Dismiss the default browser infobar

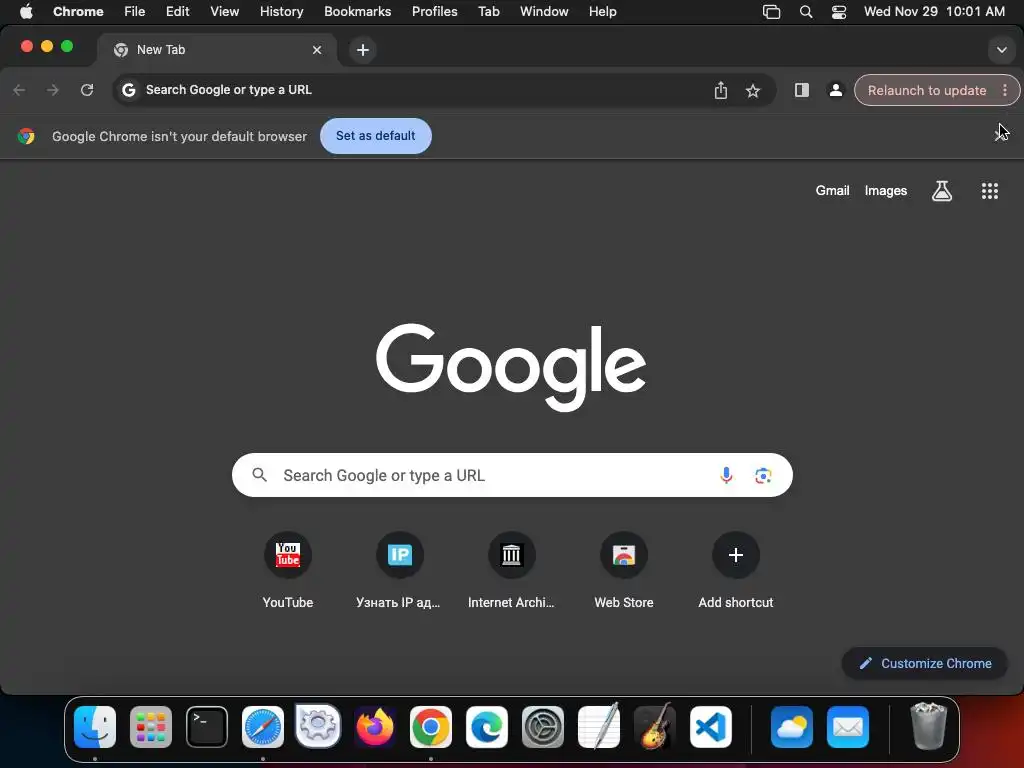click(1000, 136)
